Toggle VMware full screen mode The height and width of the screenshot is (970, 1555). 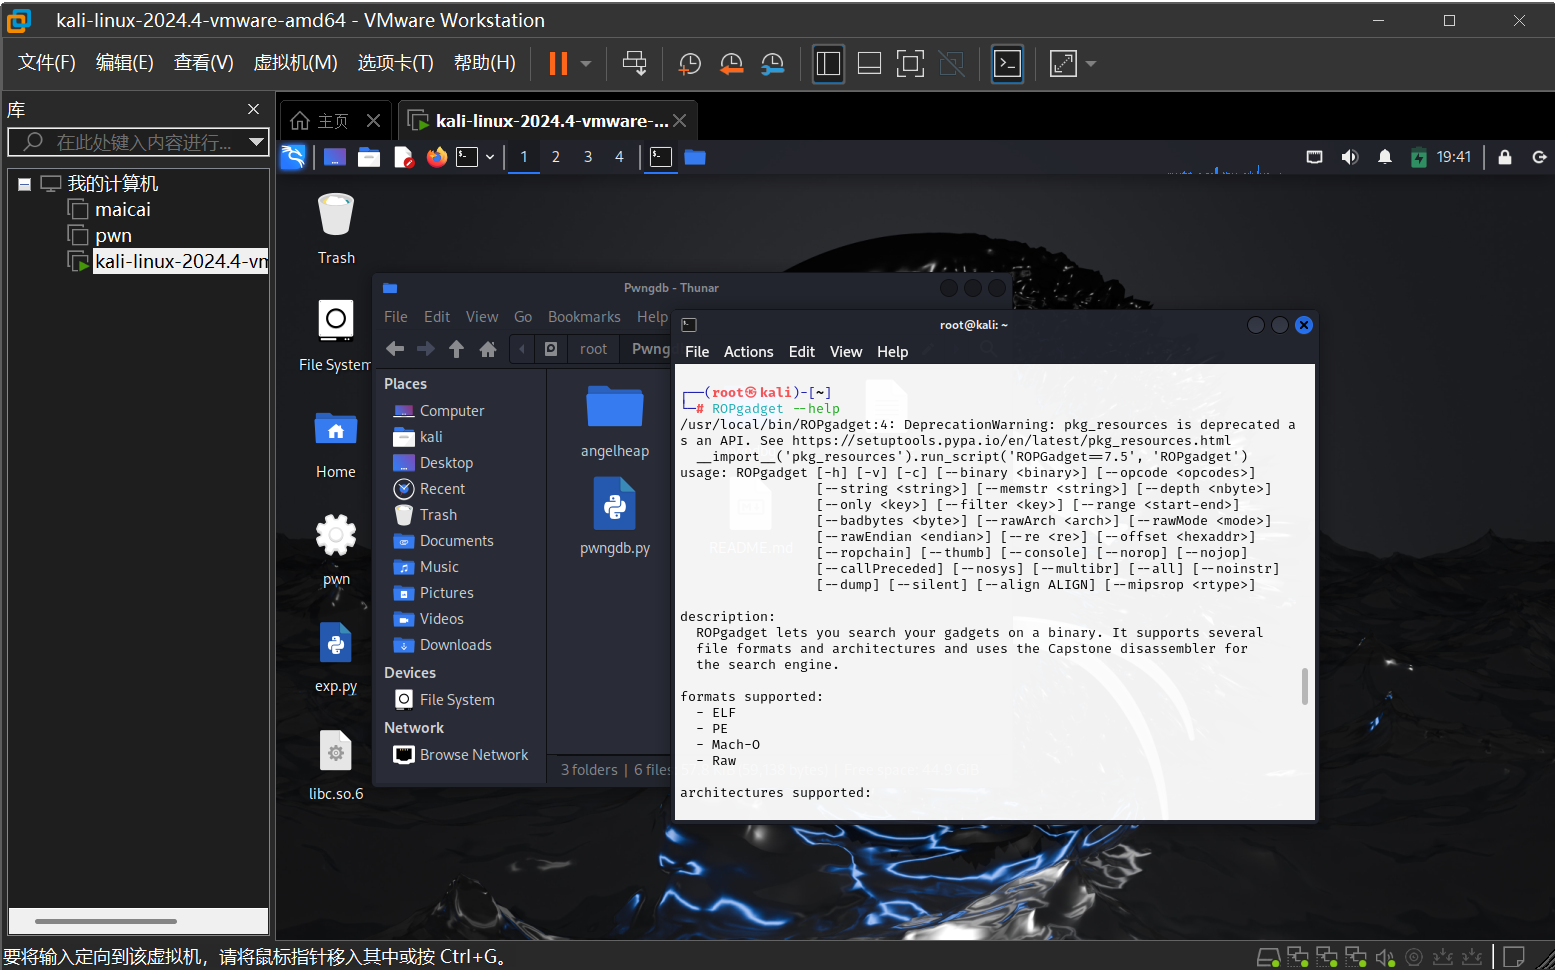point(910,64)
